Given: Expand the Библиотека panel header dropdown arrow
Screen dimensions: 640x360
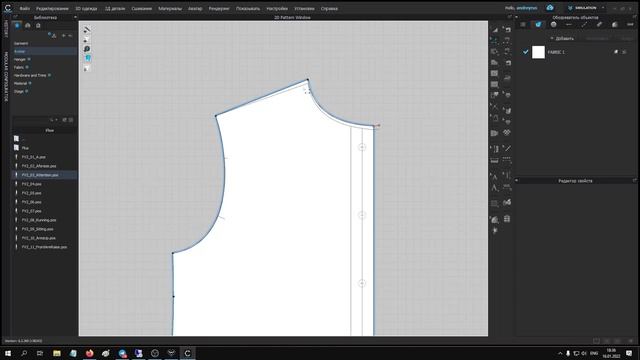Looking at the screenshot, I should tap(75, 17).
